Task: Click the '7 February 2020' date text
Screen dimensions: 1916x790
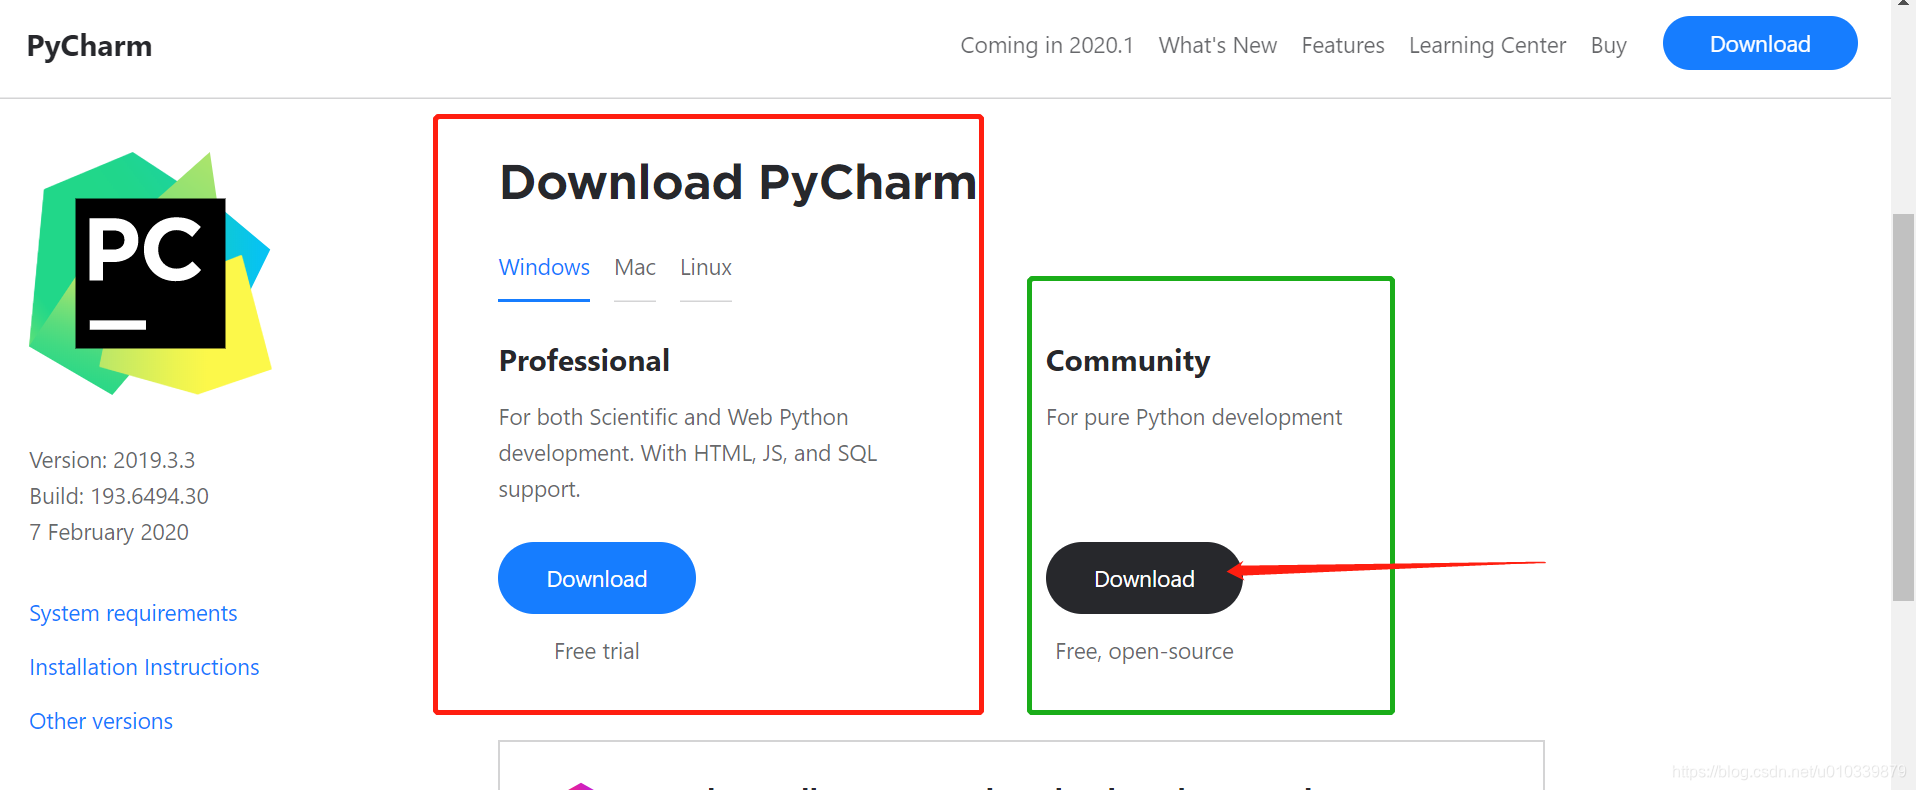Action: click(x=109, y=532)
